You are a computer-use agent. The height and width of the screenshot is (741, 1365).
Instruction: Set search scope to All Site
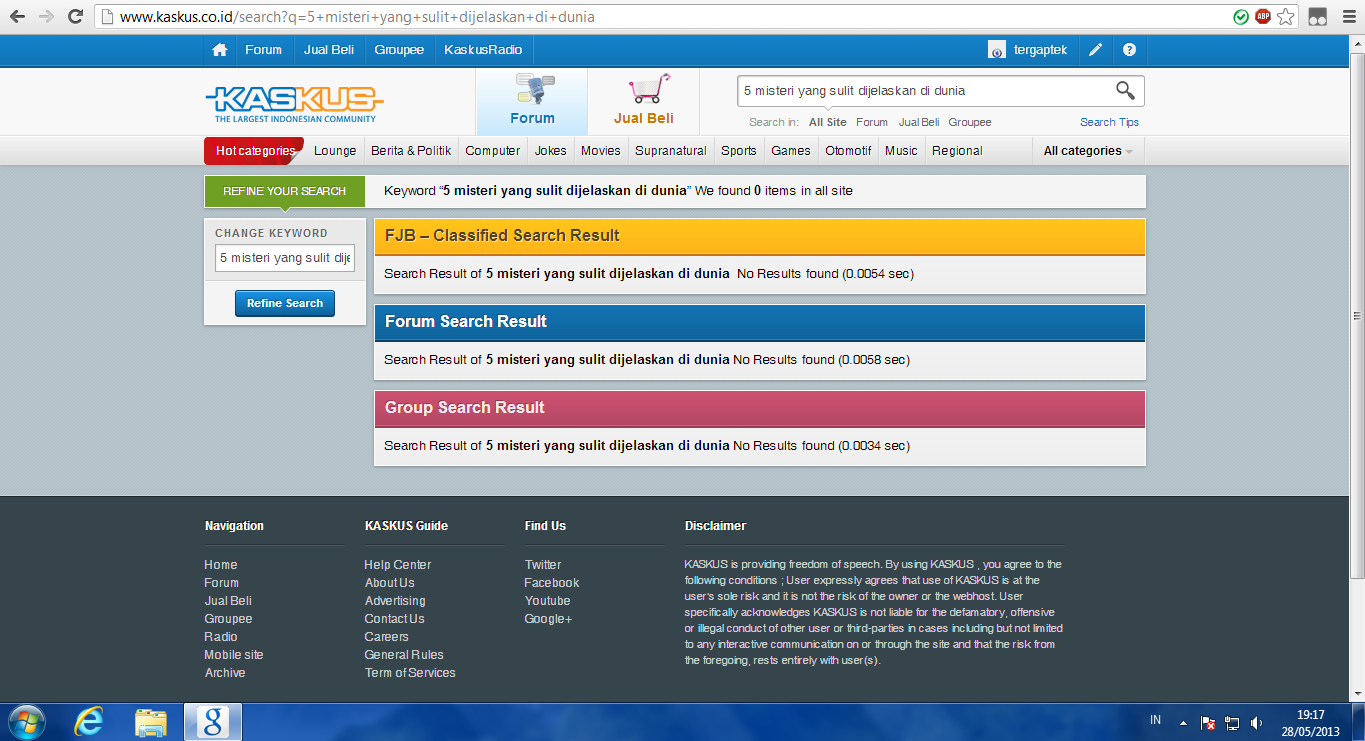pyautogui.click(x=828, y=122)
